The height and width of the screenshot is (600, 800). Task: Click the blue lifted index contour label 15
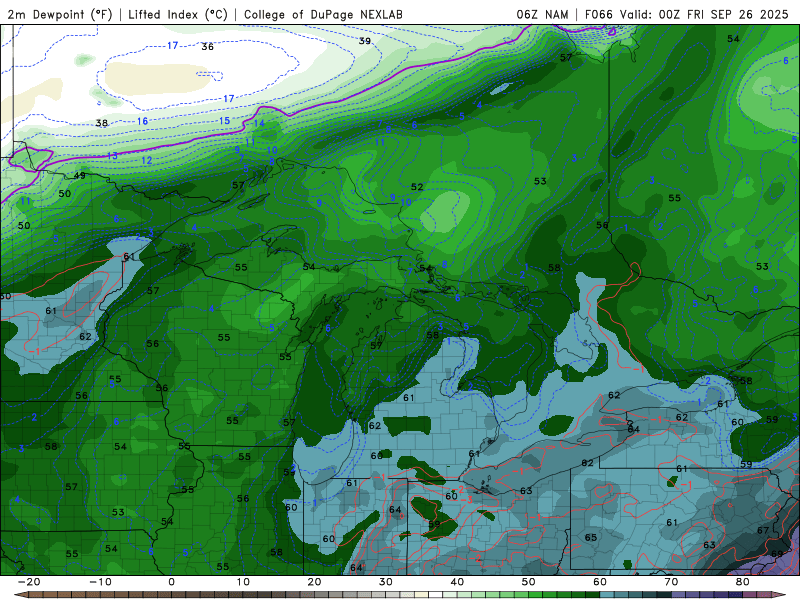point(224,121)
